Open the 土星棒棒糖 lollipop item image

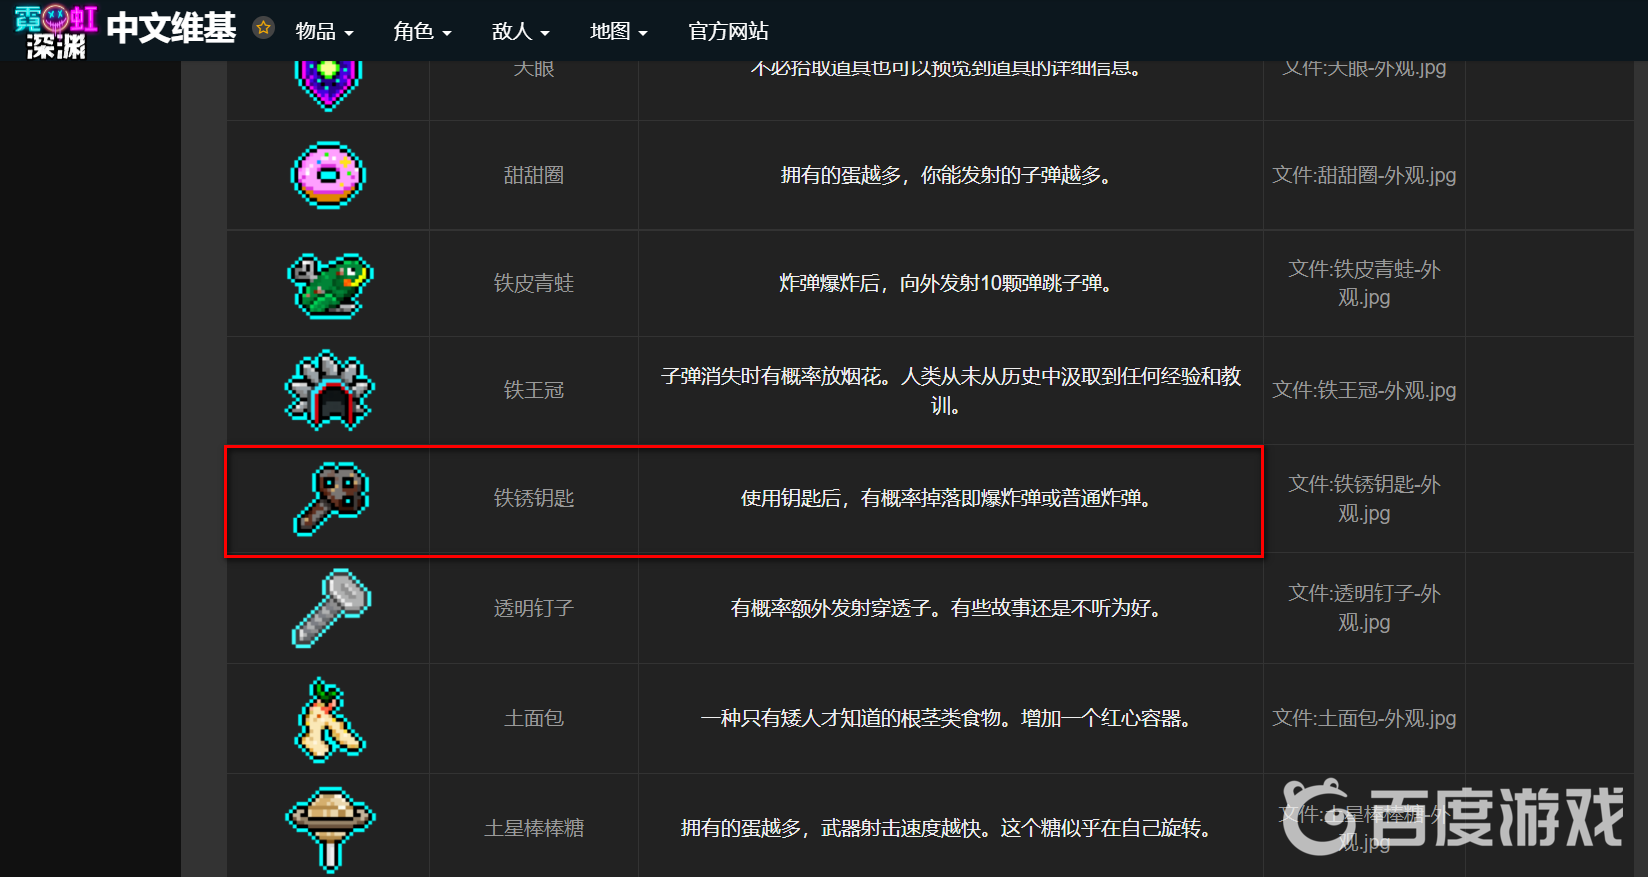[x=330, y=828]
